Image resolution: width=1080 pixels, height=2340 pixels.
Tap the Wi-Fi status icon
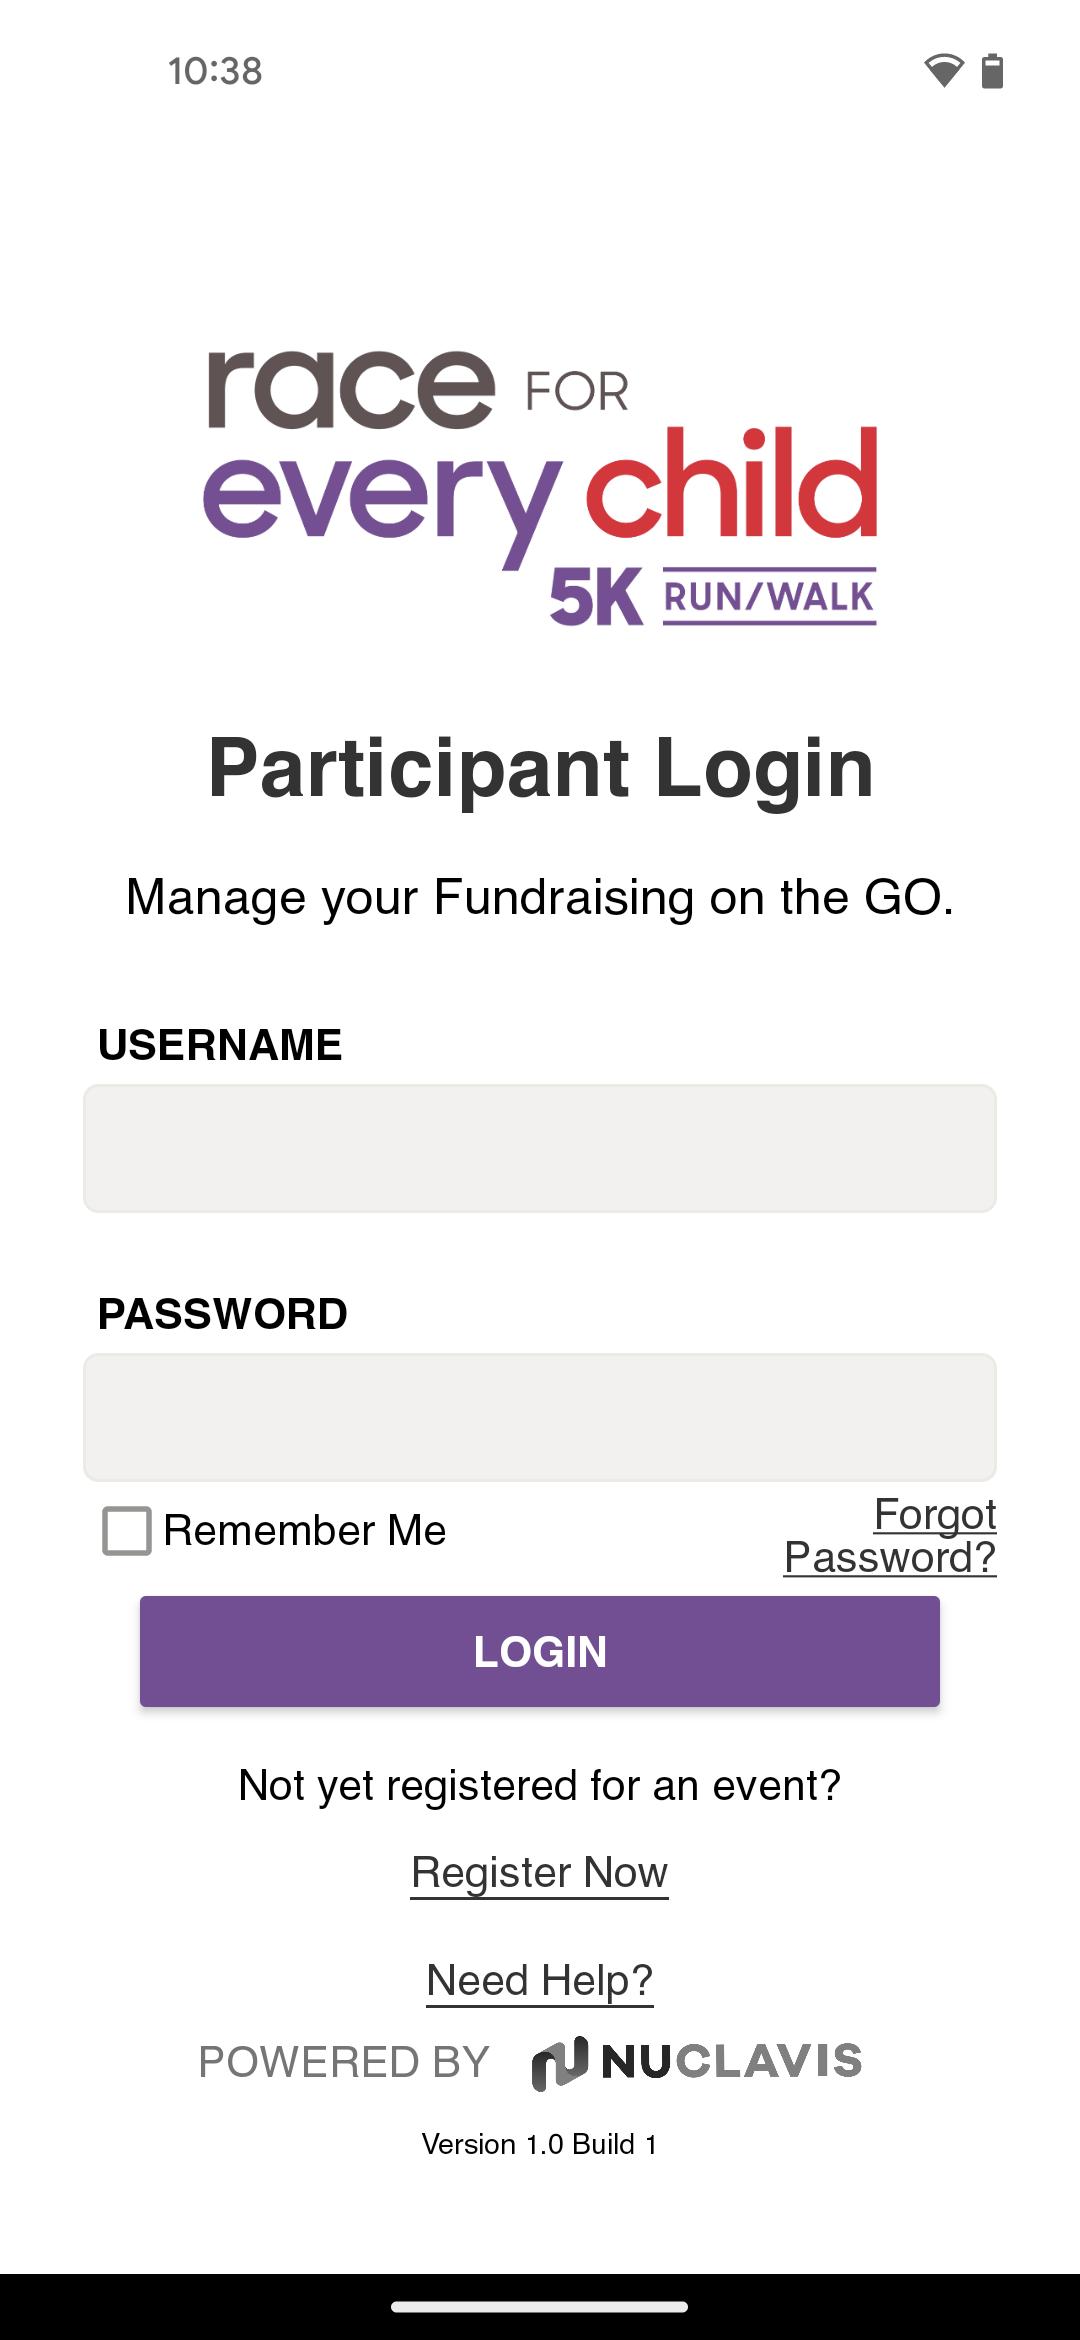pos(943,71)
